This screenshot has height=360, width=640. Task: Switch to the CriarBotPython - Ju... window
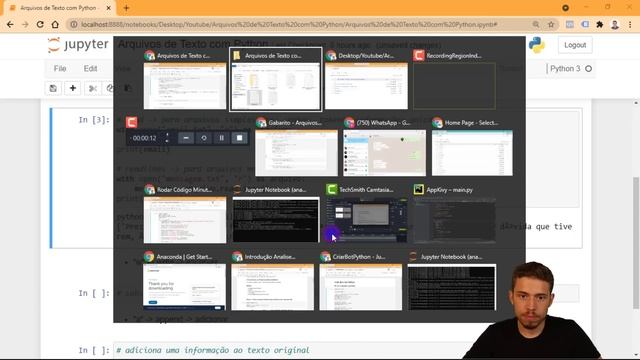point(360,287)
